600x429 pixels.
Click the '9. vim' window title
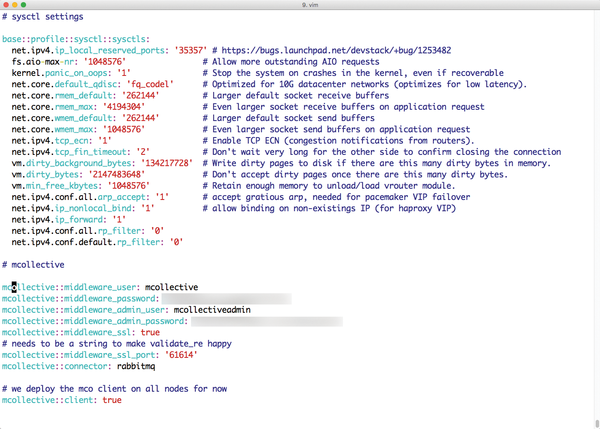click(310, 5)
